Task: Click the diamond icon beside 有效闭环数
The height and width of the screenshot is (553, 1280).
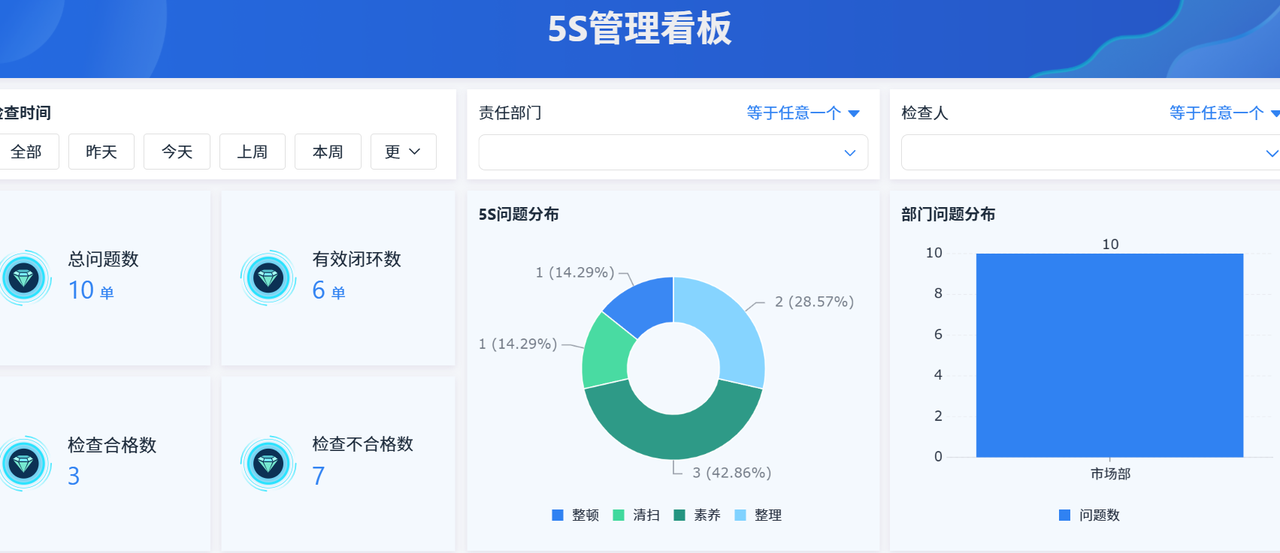Action: (x=268, y=277)
